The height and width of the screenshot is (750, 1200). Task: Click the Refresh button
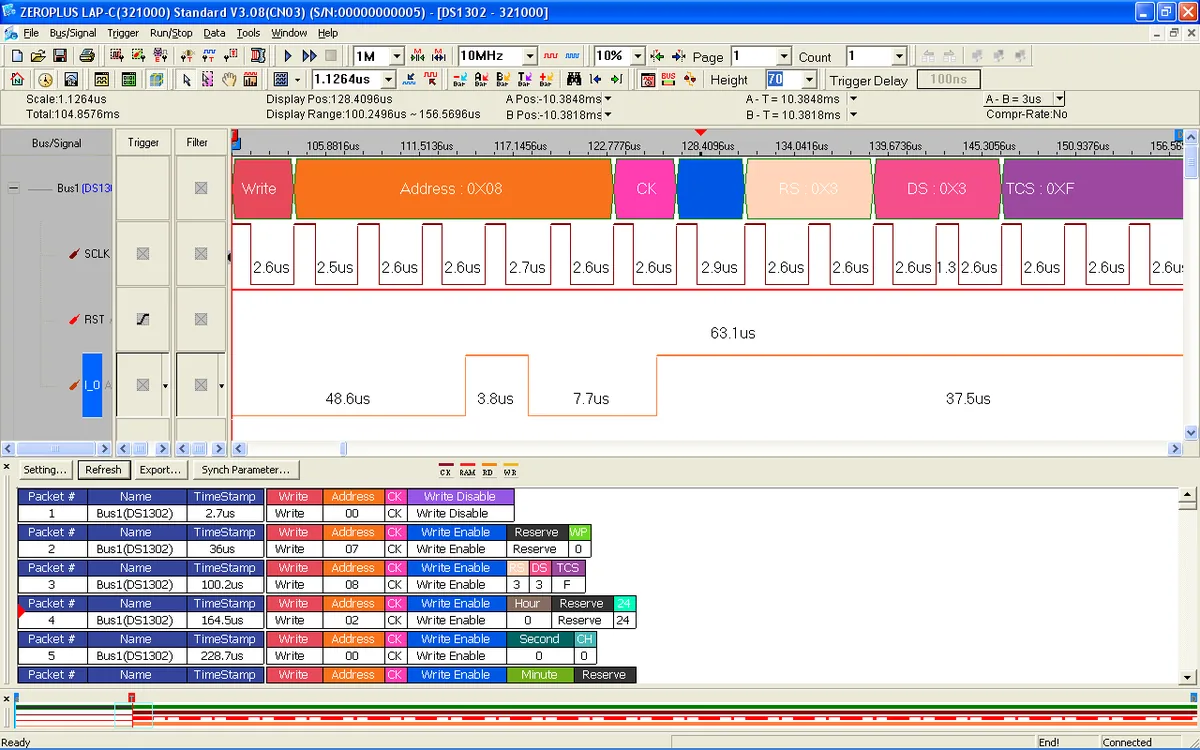click(x=103, y=470)
